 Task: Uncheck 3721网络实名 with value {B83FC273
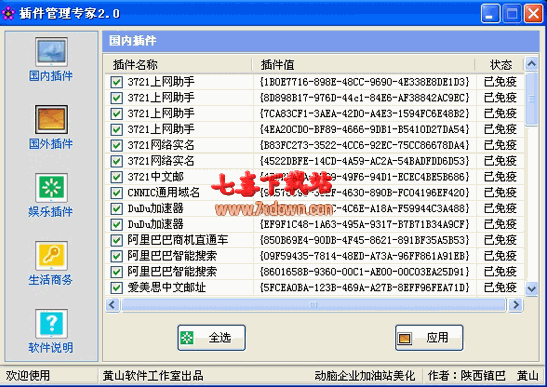(x=117, y=145)
